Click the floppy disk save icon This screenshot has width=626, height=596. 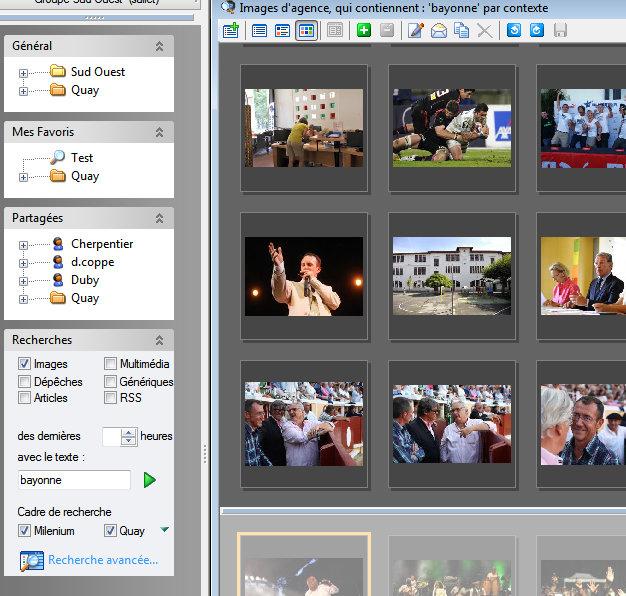pyautogui.click(x=560, y=31)
